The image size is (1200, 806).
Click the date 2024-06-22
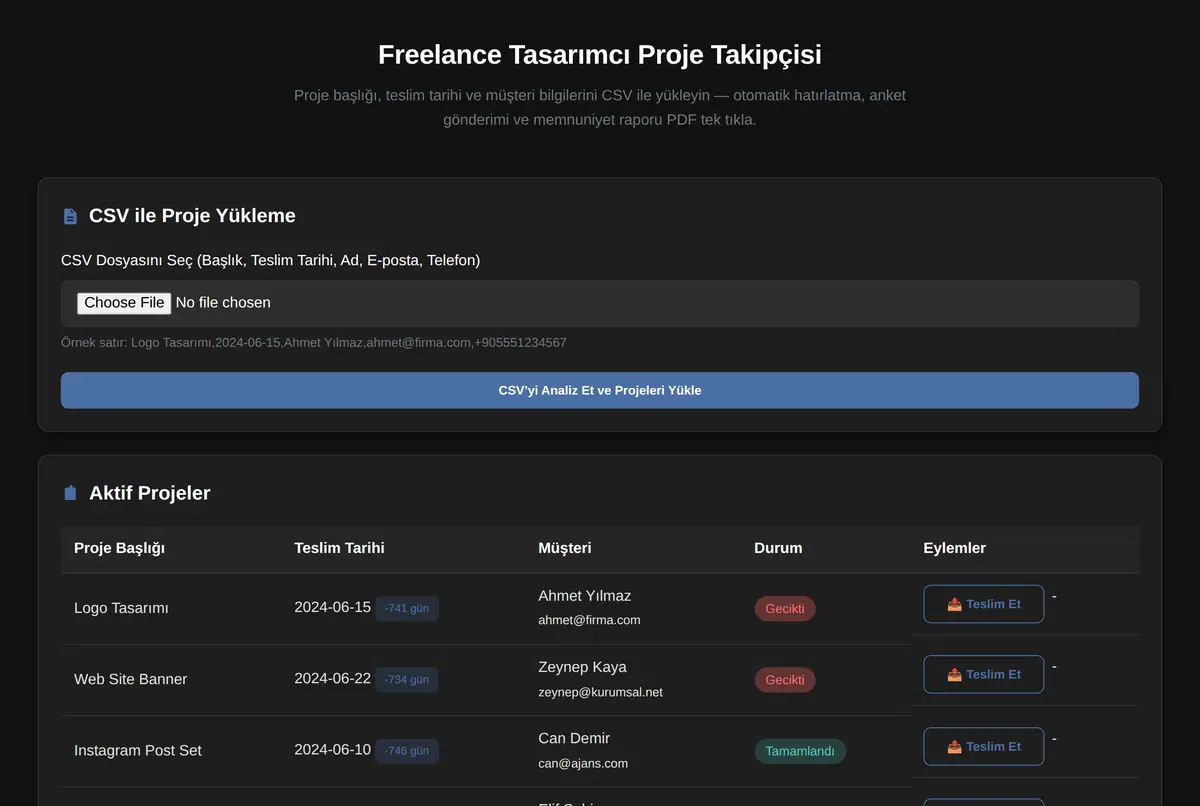332,678
